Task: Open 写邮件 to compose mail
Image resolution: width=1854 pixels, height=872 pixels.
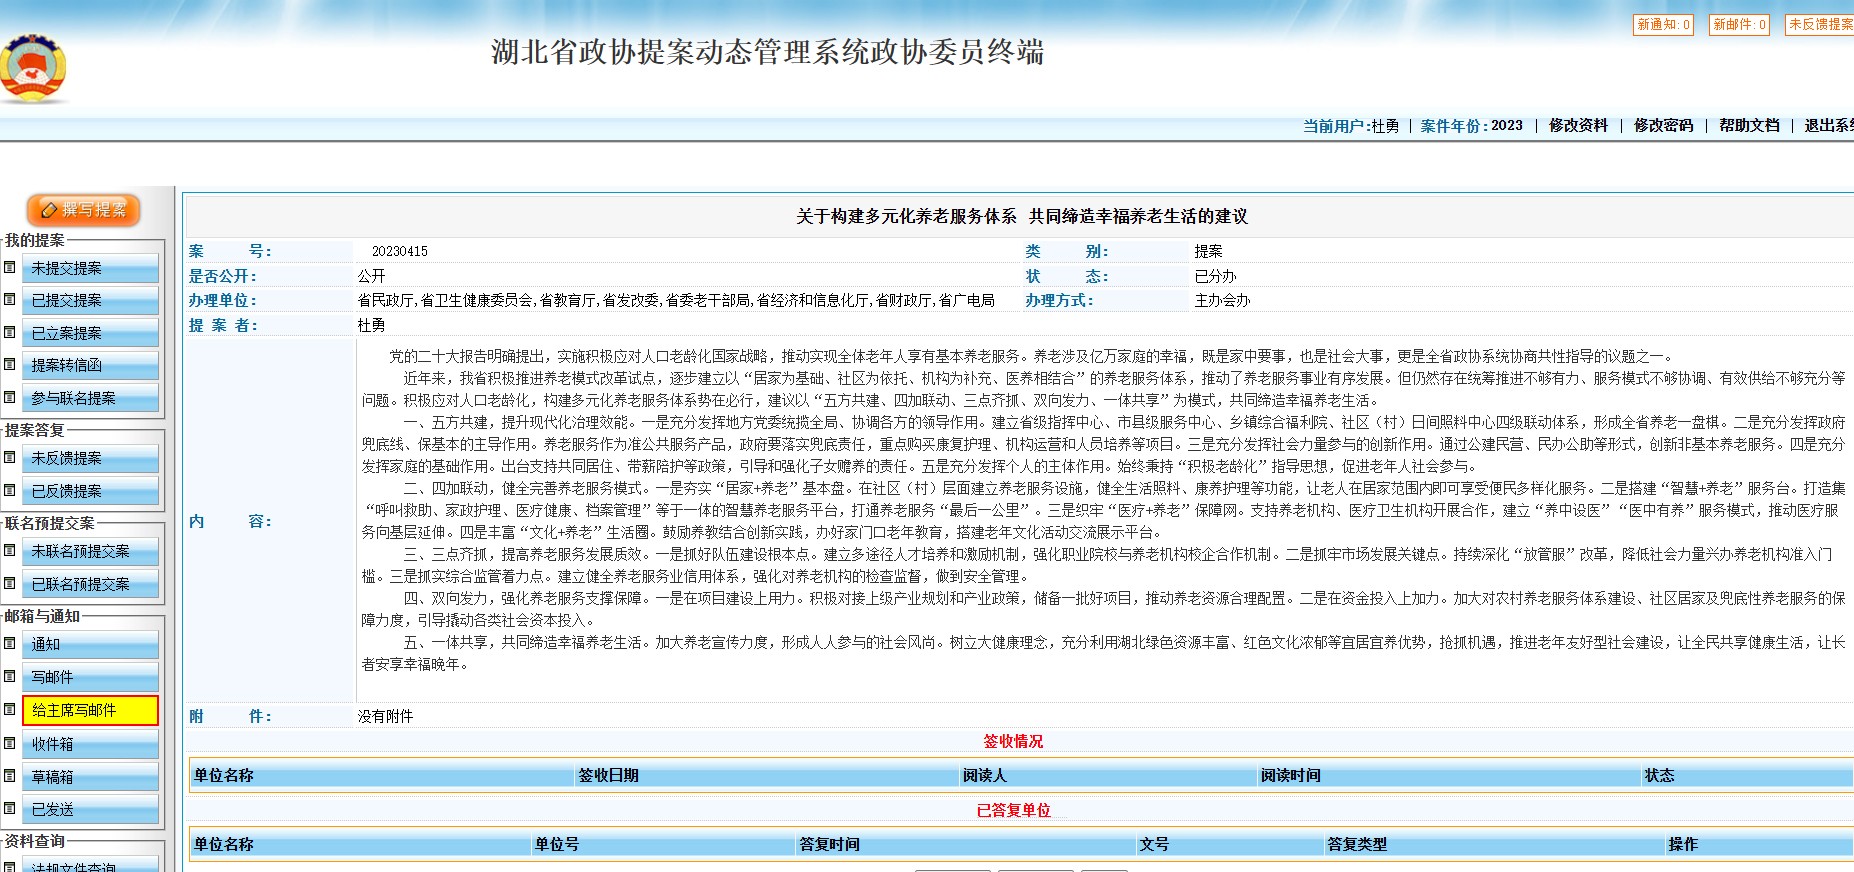Action: click(x=90, y=677)
